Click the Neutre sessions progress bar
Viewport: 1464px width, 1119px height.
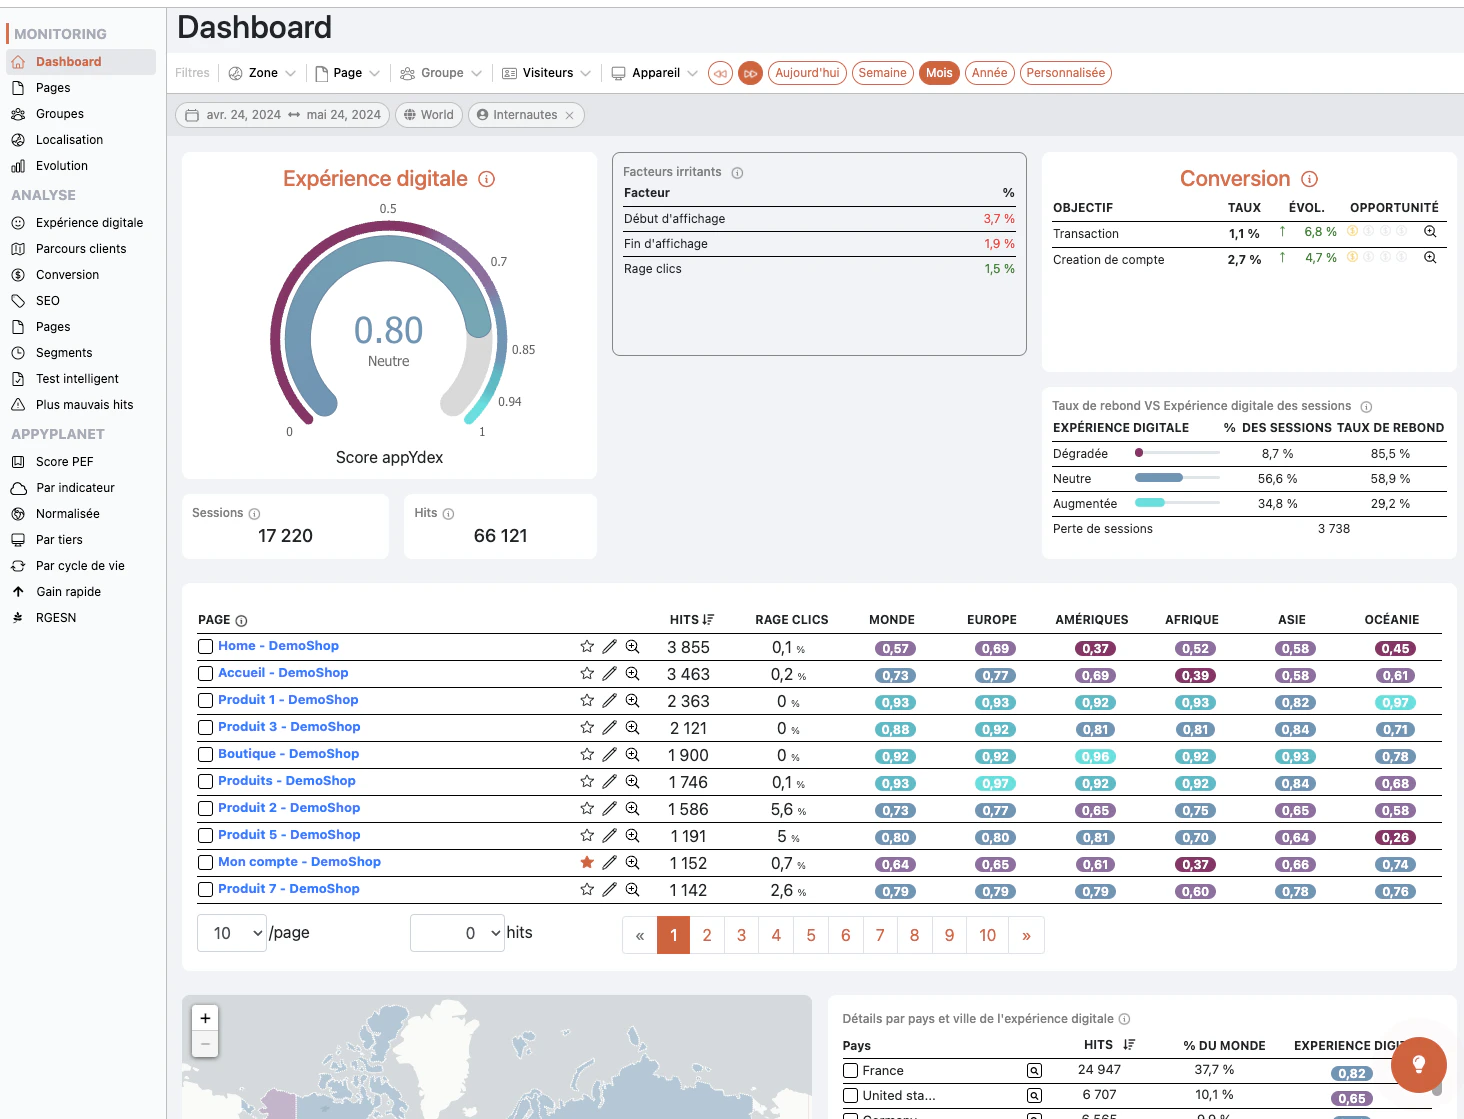(x=1177, y=478)
